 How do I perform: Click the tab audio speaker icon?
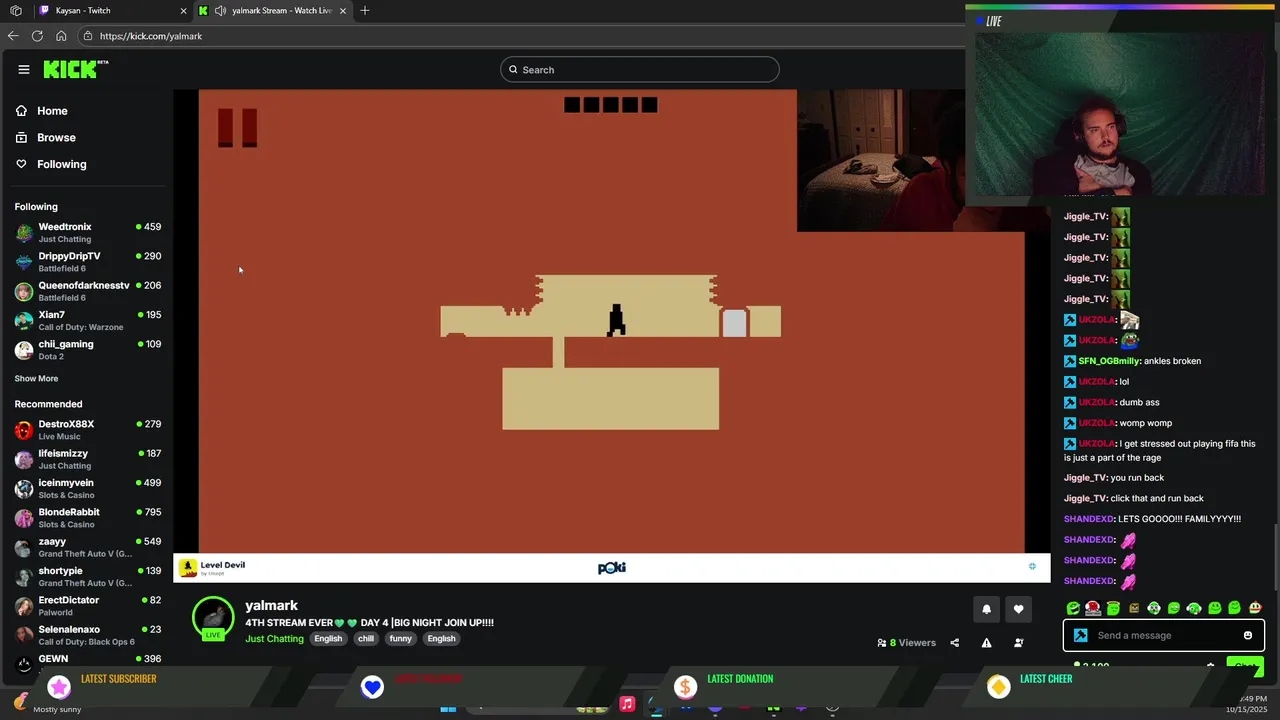(220, 10)
